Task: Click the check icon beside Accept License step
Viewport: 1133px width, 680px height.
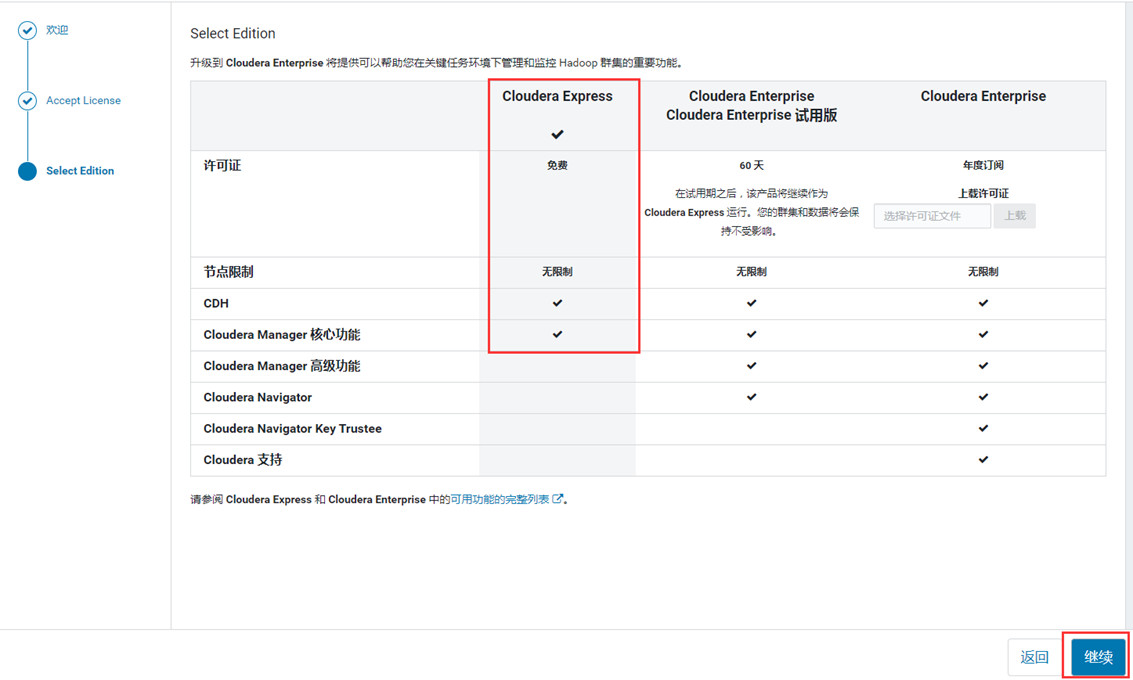Action: (27, 100)
